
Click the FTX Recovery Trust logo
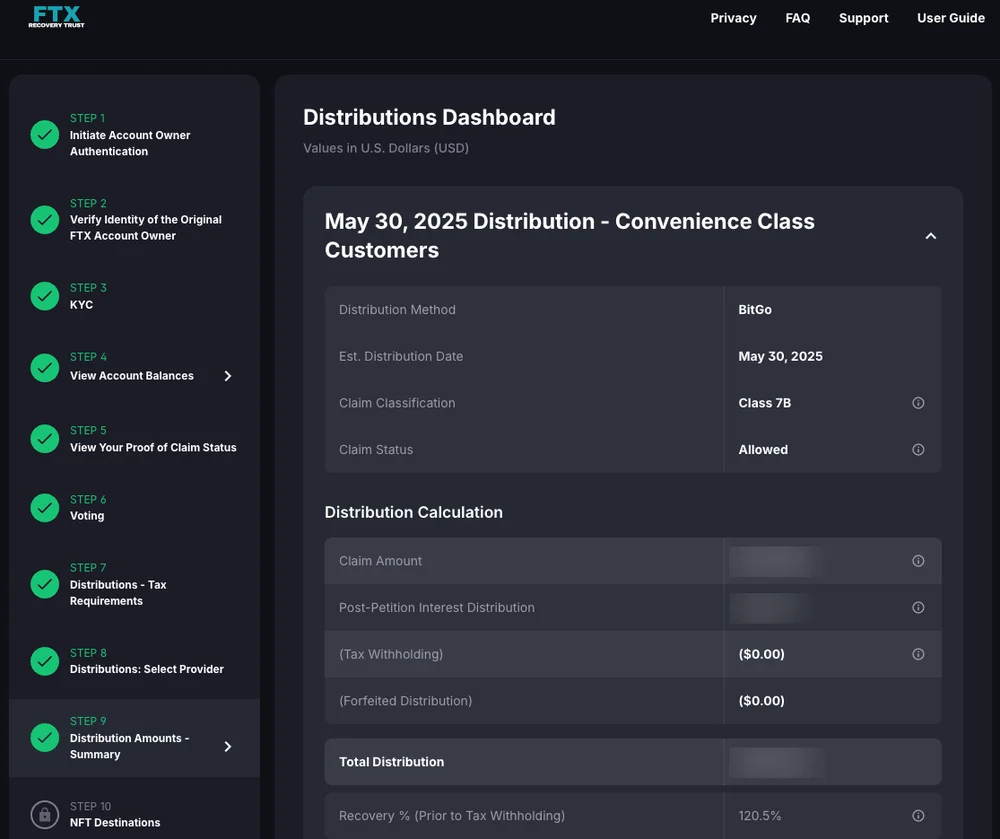pos(56,17)
